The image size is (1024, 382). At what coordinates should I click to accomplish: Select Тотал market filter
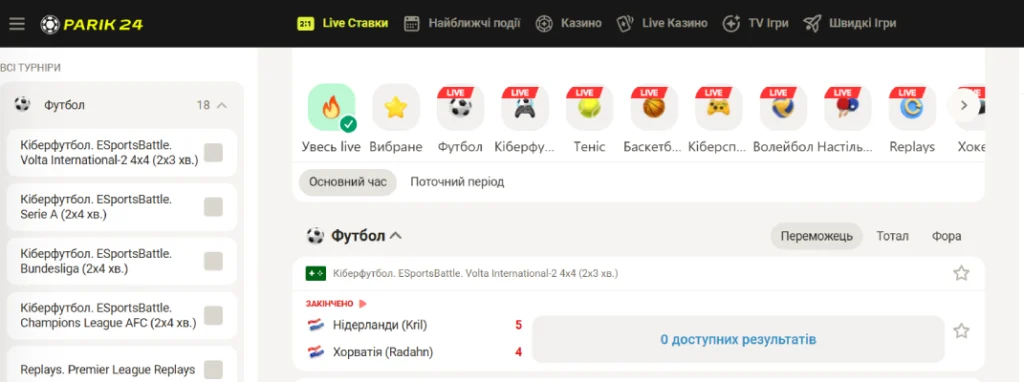(892, 236)
